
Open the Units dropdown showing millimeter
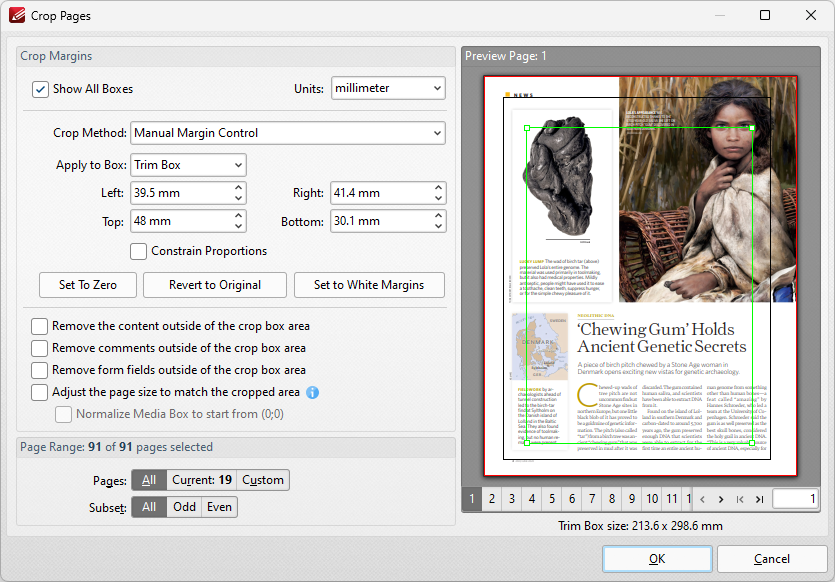point(388,88)
